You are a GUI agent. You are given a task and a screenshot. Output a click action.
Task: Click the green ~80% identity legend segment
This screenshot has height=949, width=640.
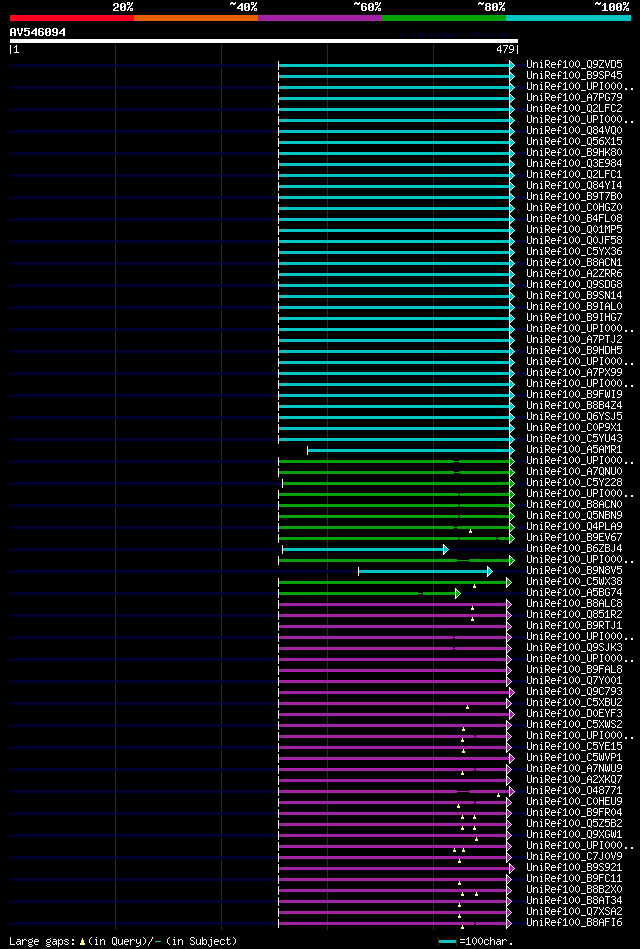(444, 18)
